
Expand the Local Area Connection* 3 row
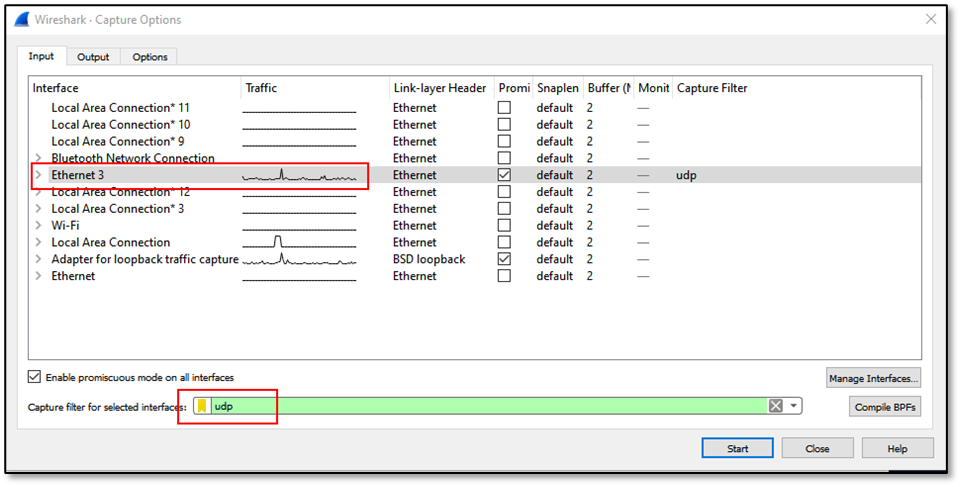tap(38, 209)
